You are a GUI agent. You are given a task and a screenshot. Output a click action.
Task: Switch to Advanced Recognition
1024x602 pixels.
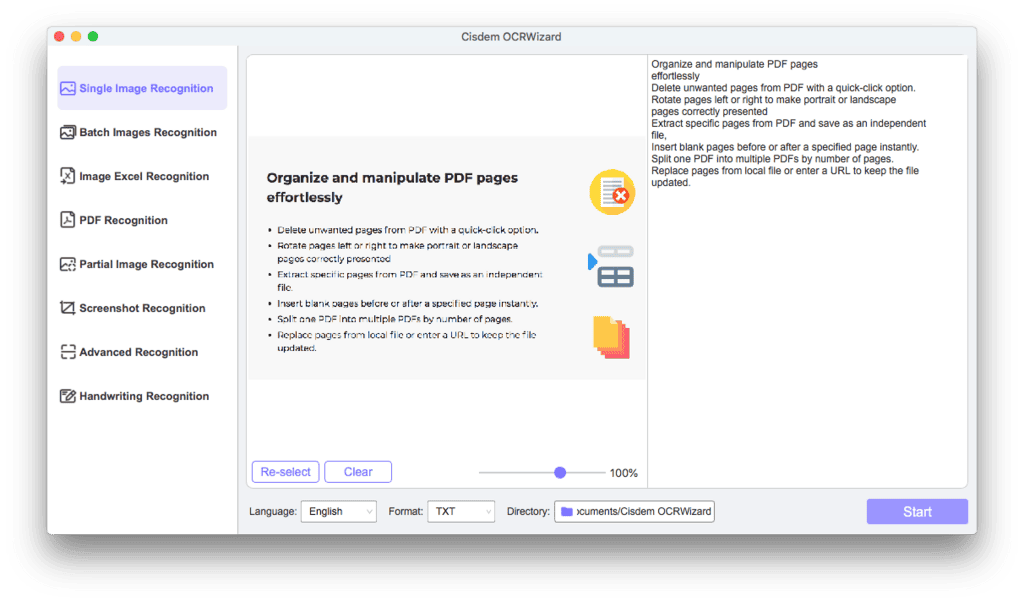click(x=142, y=352)
